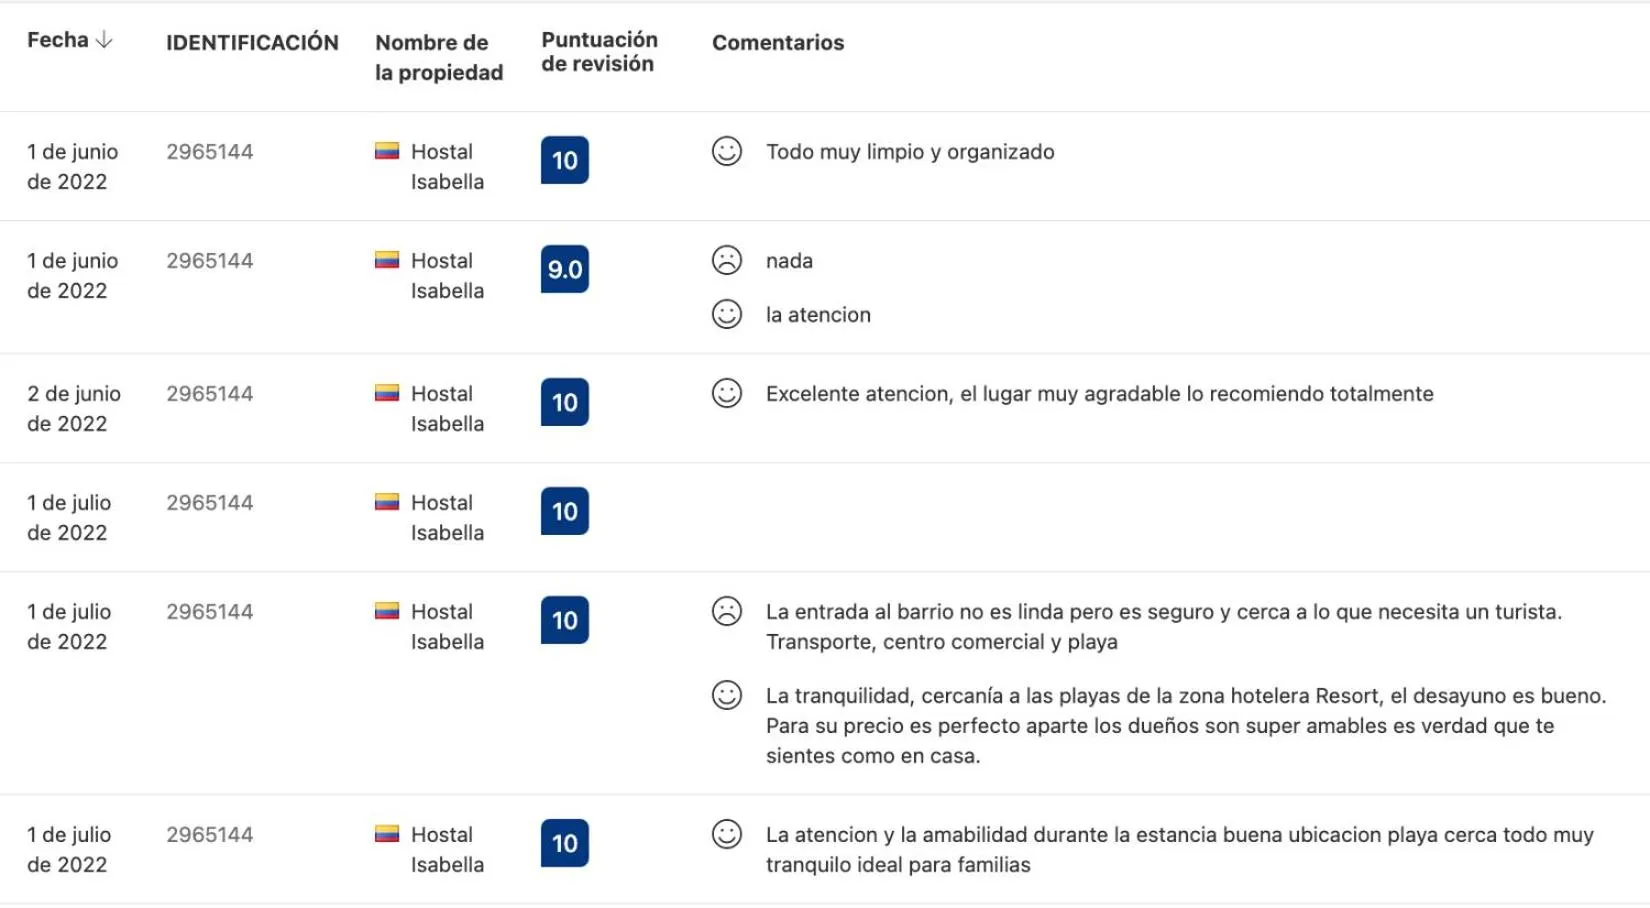Viewport: 1650px width, 908px height.
Task: Click the smiley beside "Excelente atencion" comment
Action: [727, 394]
